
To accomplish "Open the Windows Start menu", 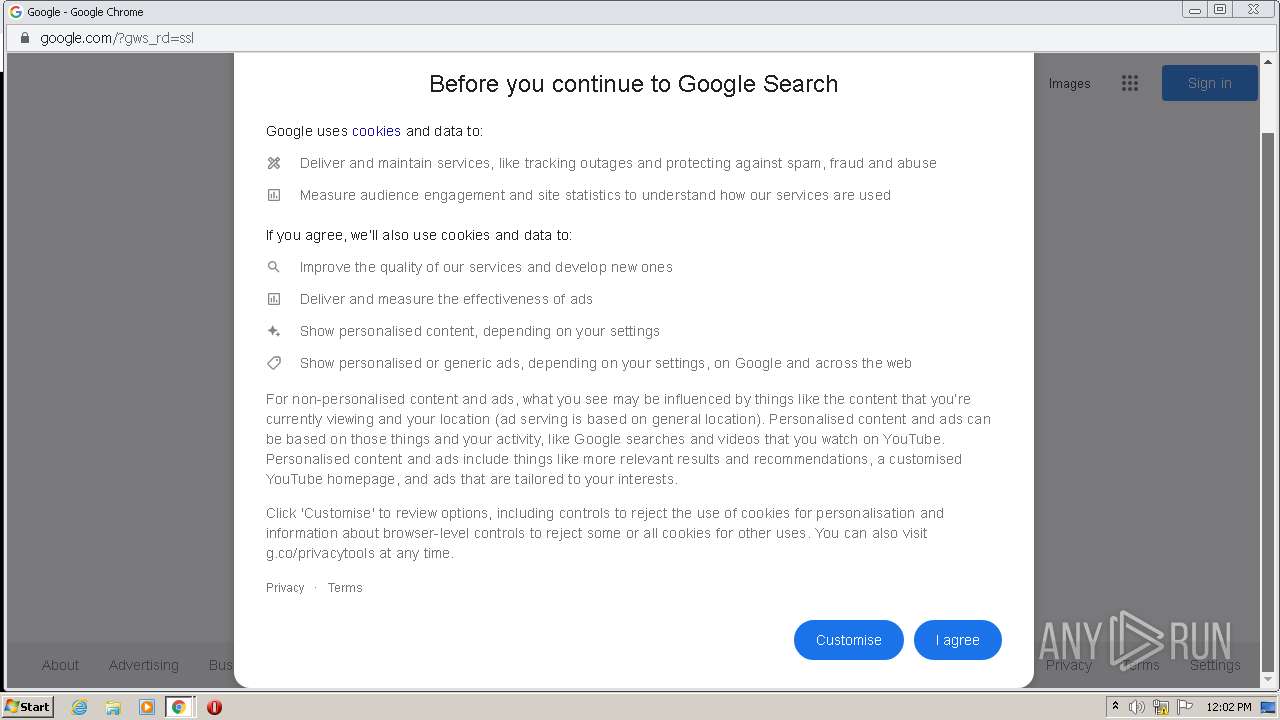I will point(27,707).
